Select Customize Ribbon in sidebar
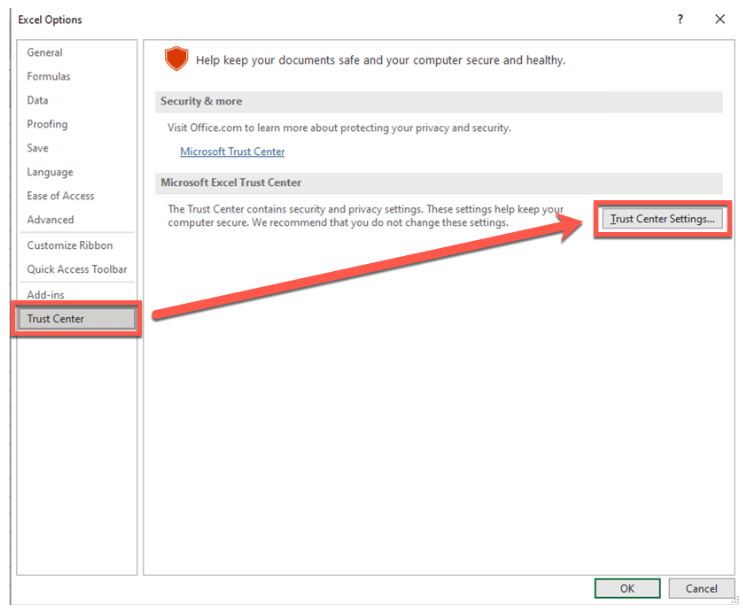The height and width of the screenshot is (612, 743). pos(70,245)
